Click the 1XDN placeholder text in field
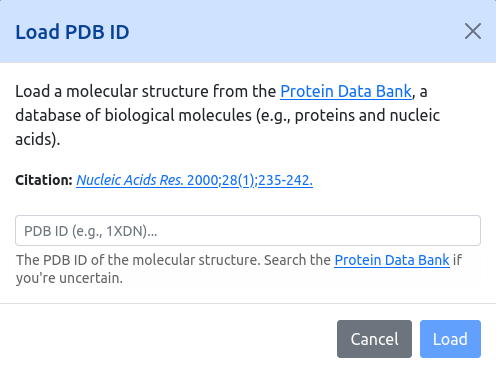The width and height of the screenshot is (496, 373). click(x=125, y=231)
